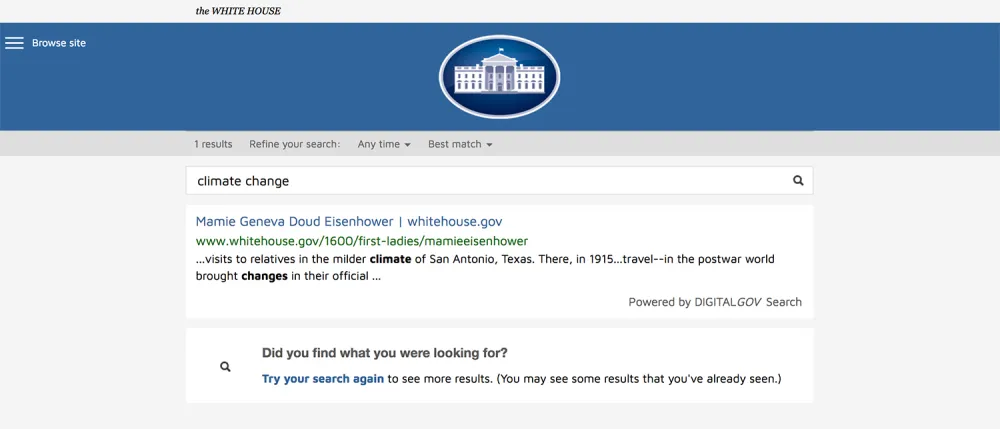Select the Browse site menu label

point(59,43)
